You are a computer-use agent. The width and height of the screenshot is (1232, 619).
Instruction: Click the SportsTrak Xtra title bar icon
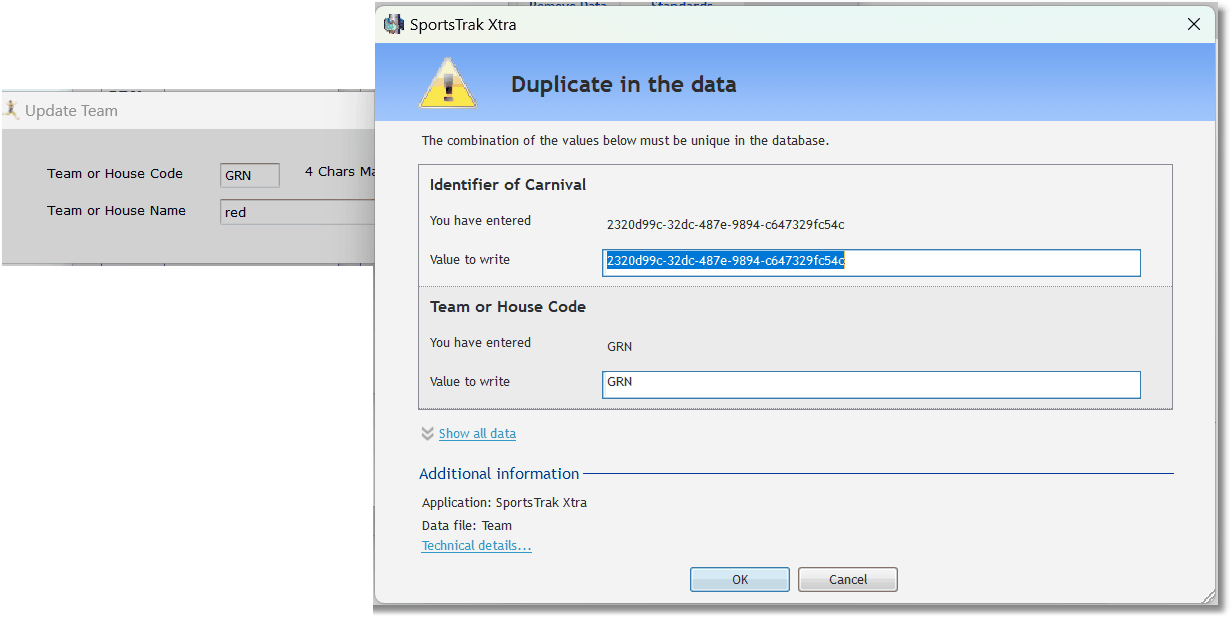coord(394,25)
